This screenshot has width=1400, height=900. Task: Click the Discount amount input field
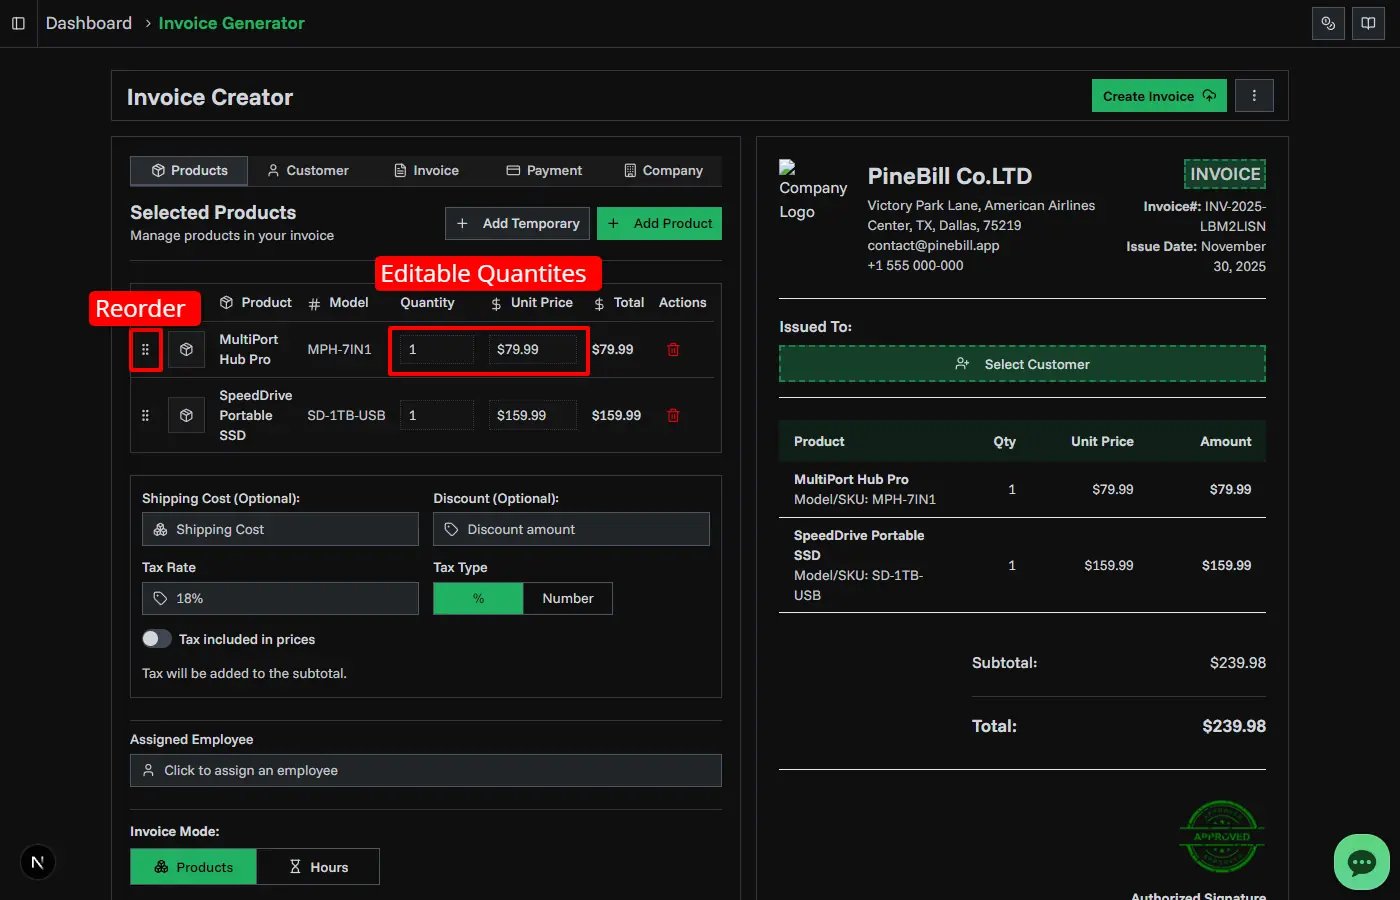tap(570, 529)
